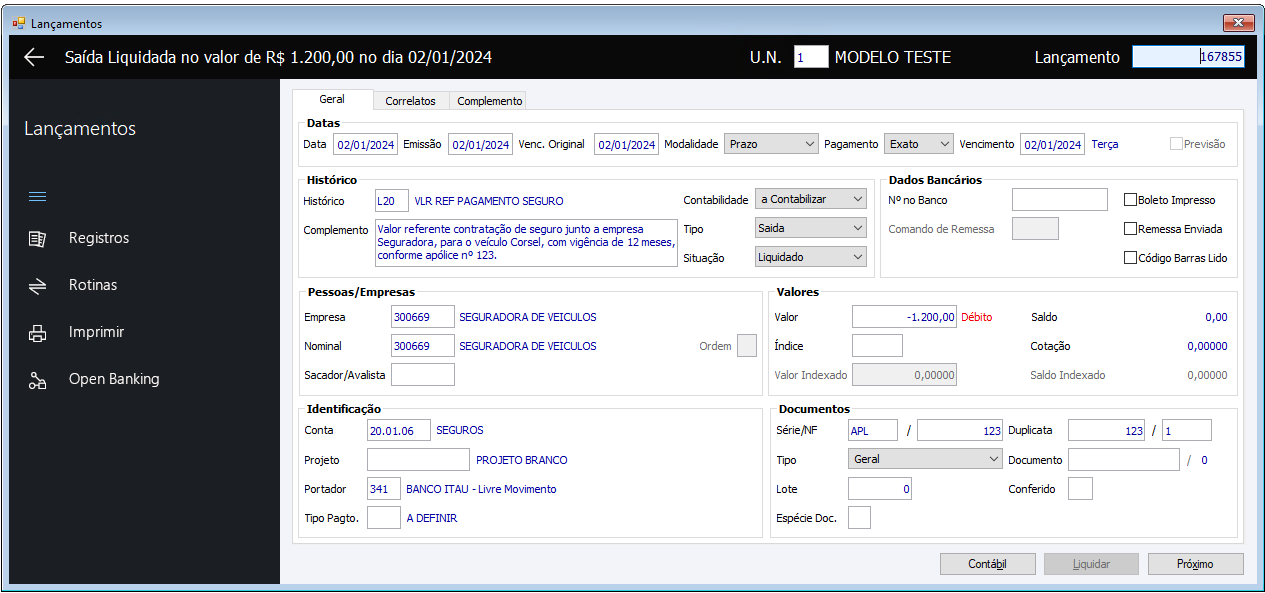
Task: Toggle Remessa Enviada checkbox
Action: [1130, 229]
